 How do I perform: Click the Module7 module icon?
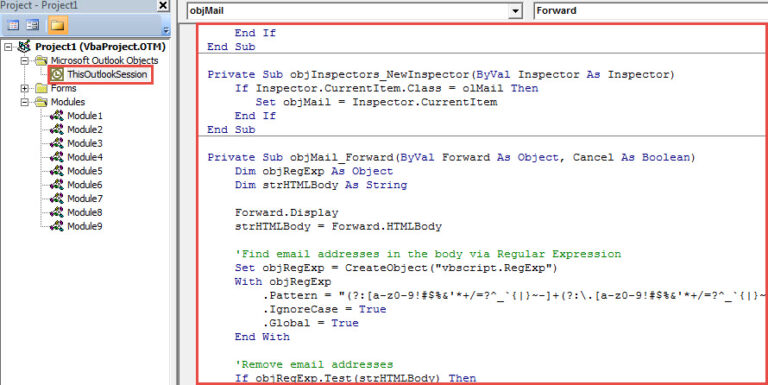[x=57, y=198]
